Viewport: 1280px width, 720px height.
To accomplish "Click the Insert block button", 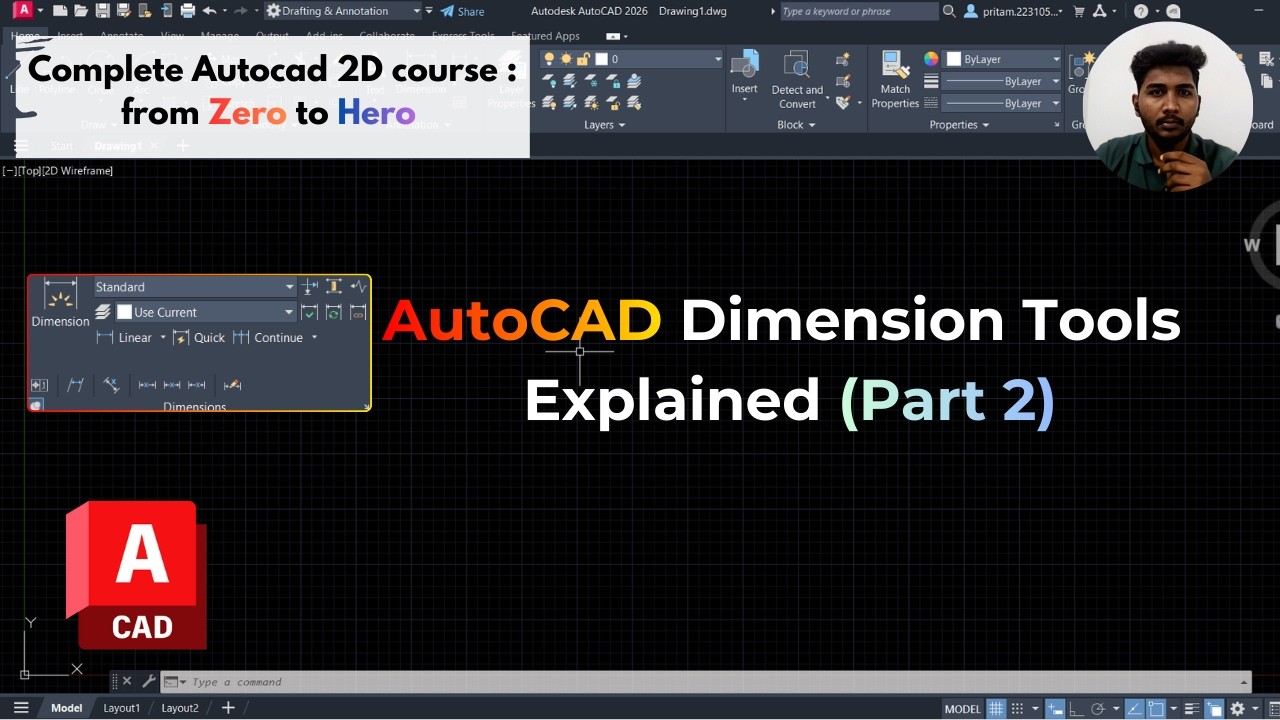I will [x=745, y=75].
